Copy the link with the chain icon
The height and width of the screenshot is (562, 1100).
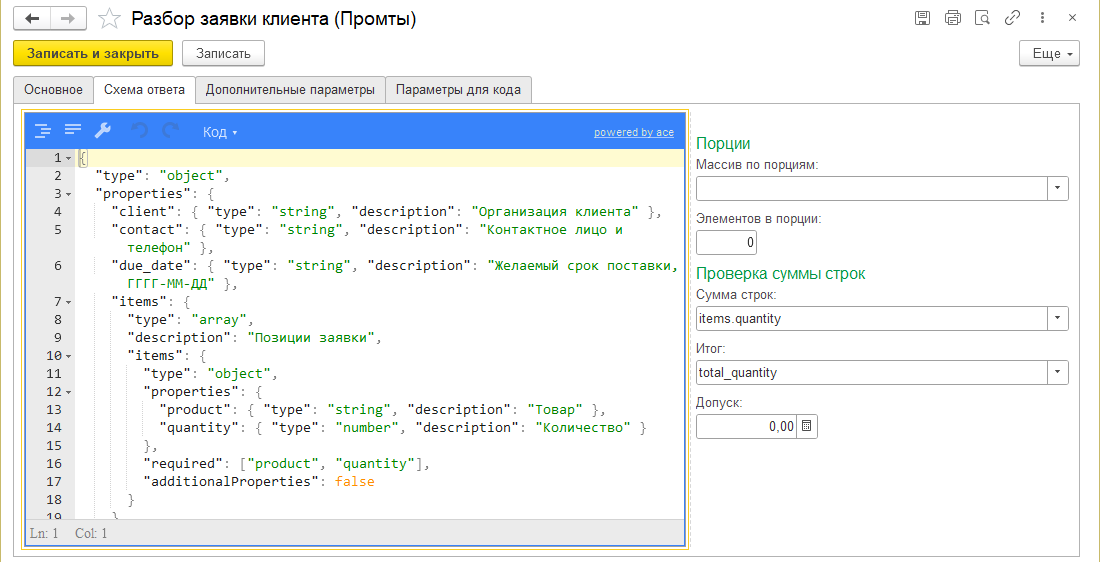pos(1012,18)
